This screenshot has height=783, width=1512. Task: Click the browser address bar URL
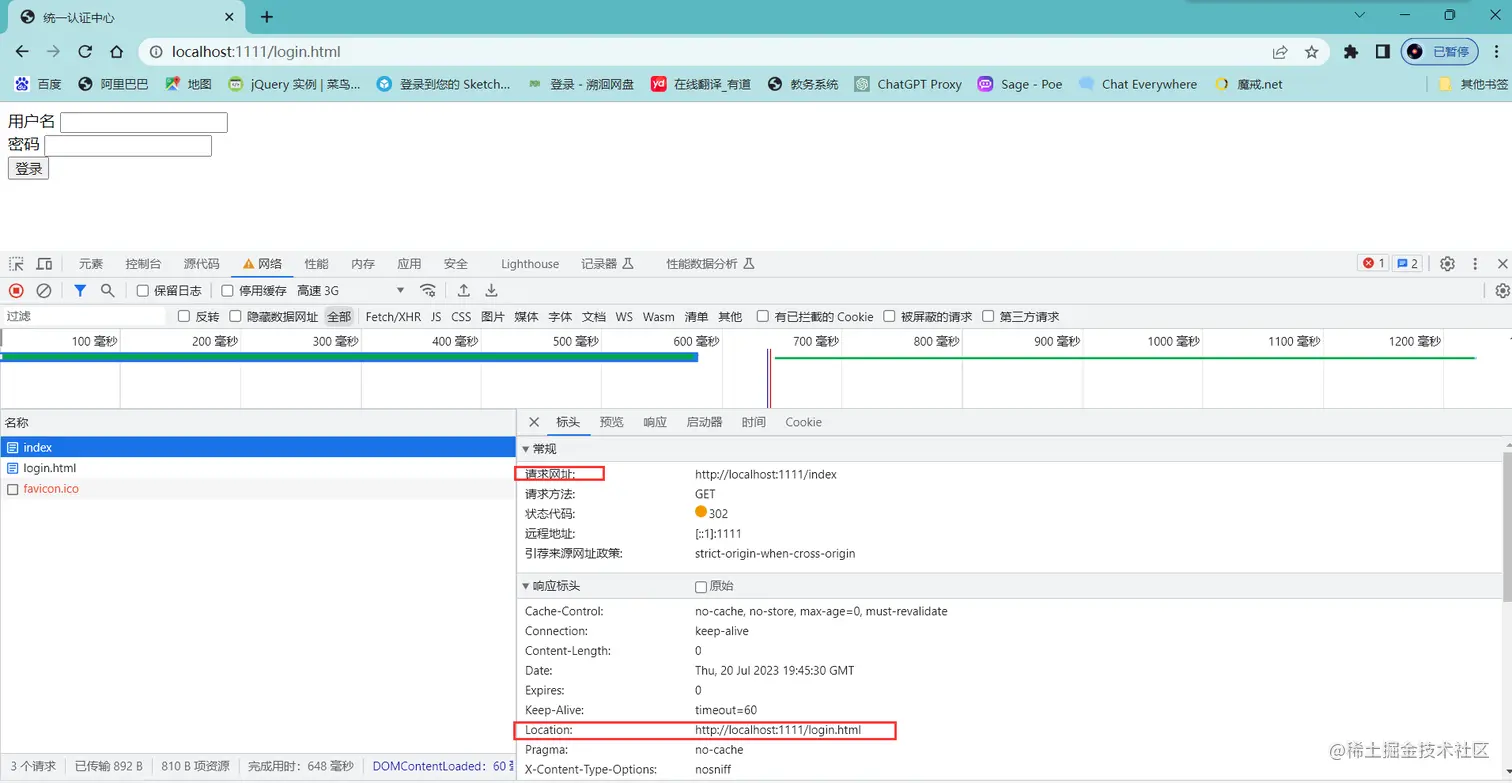pyautogui.click(x=258, y=52)
